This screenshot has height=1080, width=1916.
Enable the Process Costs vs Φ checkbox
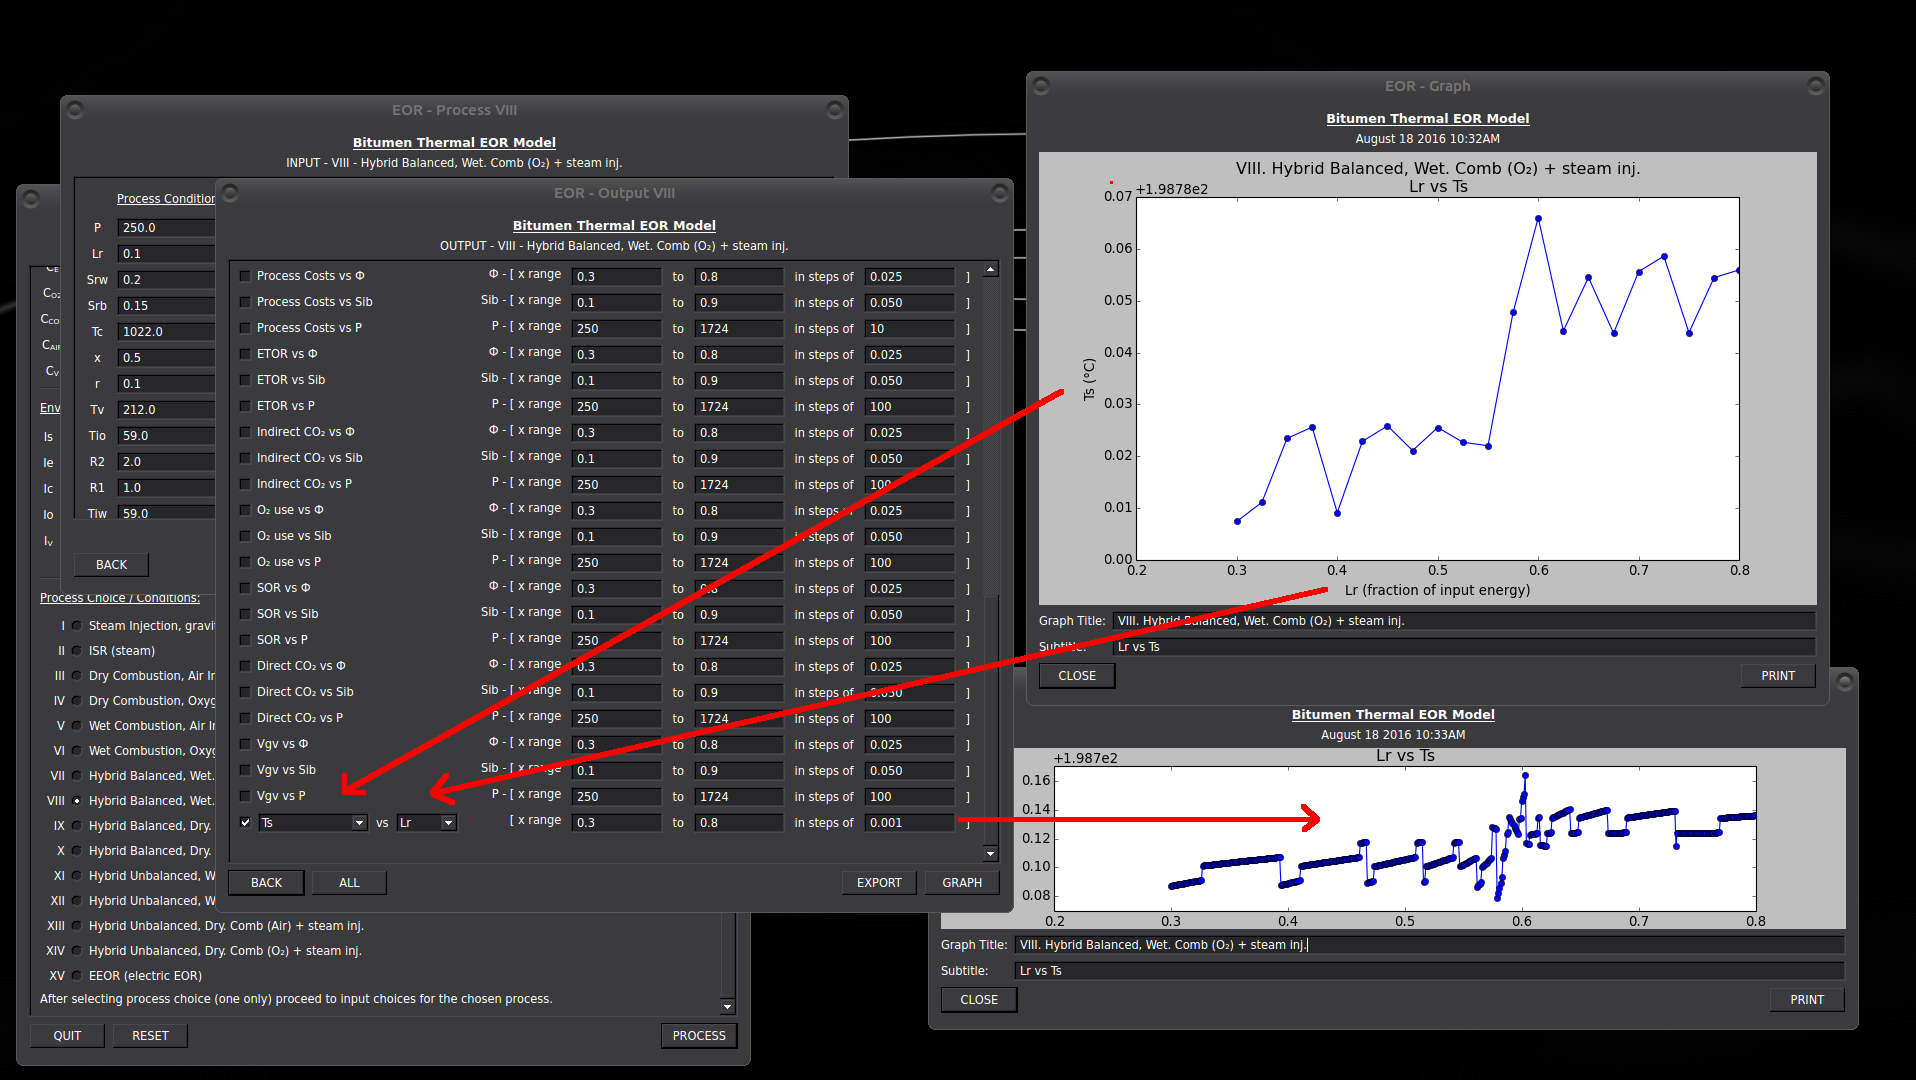(x=245, y=276)
